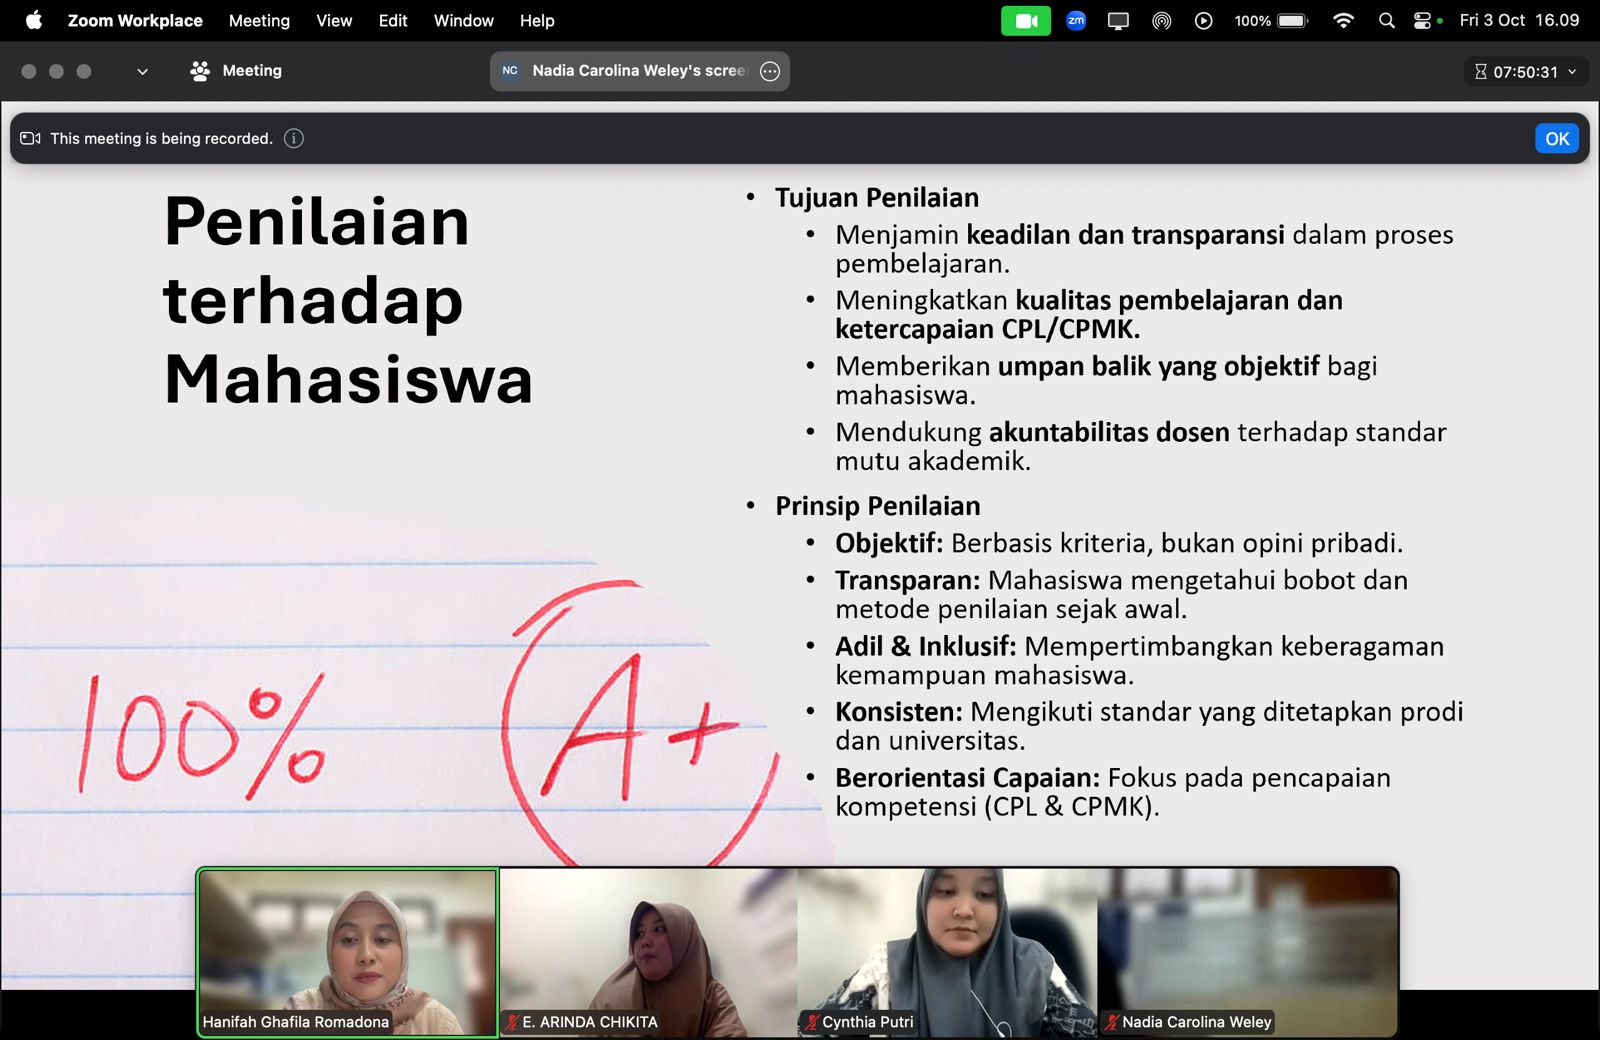Click the recording info circle icon
Viewport: 1600px width, 1040px height.
(293, 139)
